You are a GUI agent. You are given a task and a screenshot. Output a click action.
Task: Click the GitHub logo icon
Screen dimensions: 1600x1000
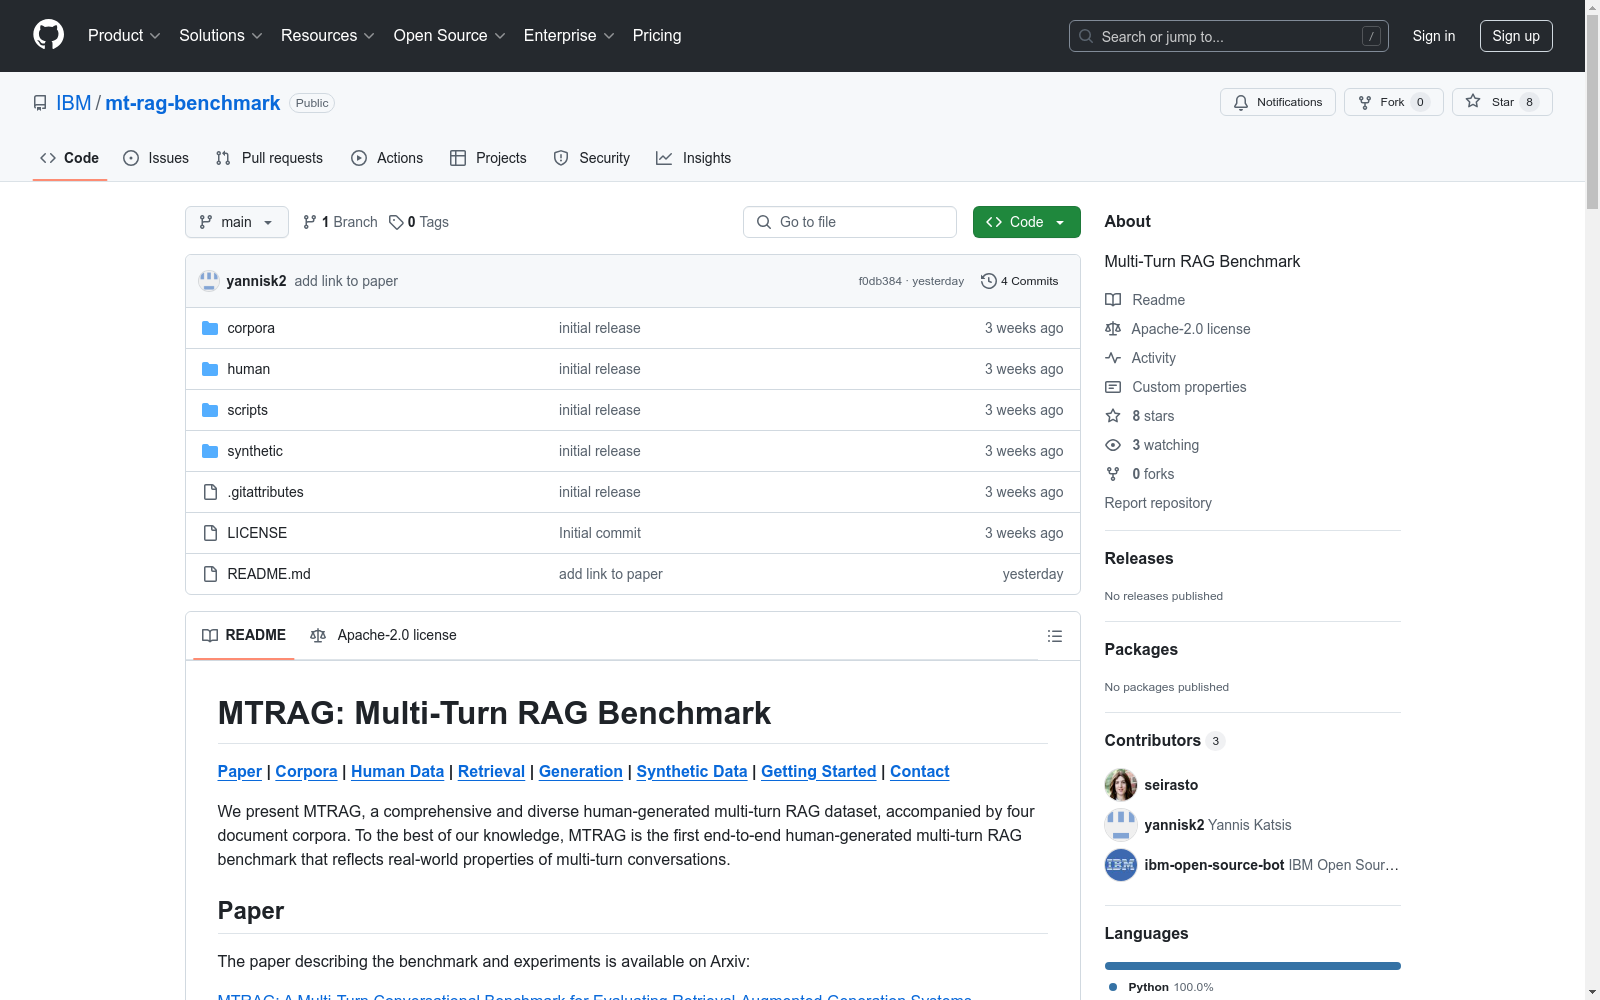pyautogui.click(x=48, y=35)
